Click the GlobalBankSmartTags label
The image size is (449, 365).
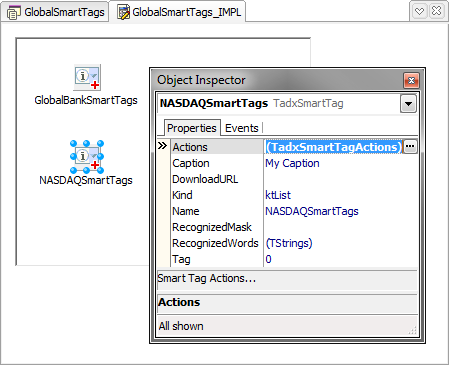point(86,100)
